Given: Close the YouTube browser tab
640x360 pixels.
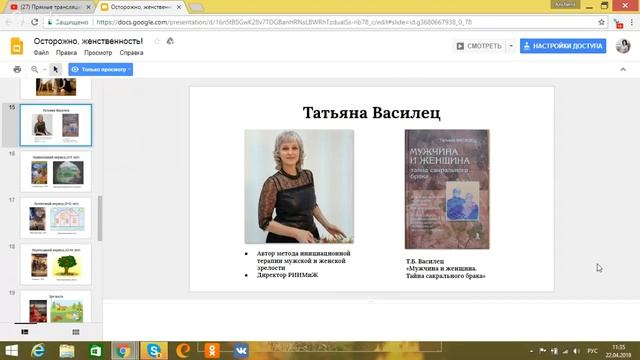Looking at the screenshot, I should pyautogui.click(x=88, y=7).
